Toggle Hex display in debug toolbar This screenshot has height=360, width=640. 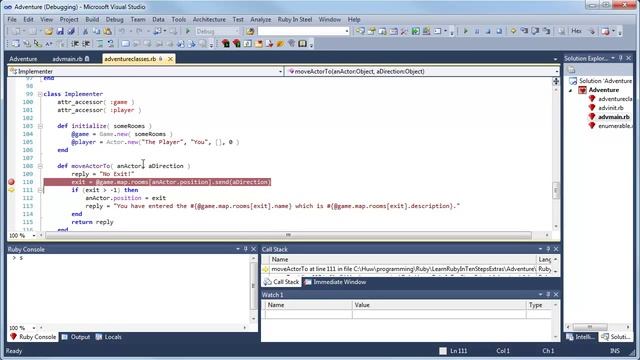point(576,31)
